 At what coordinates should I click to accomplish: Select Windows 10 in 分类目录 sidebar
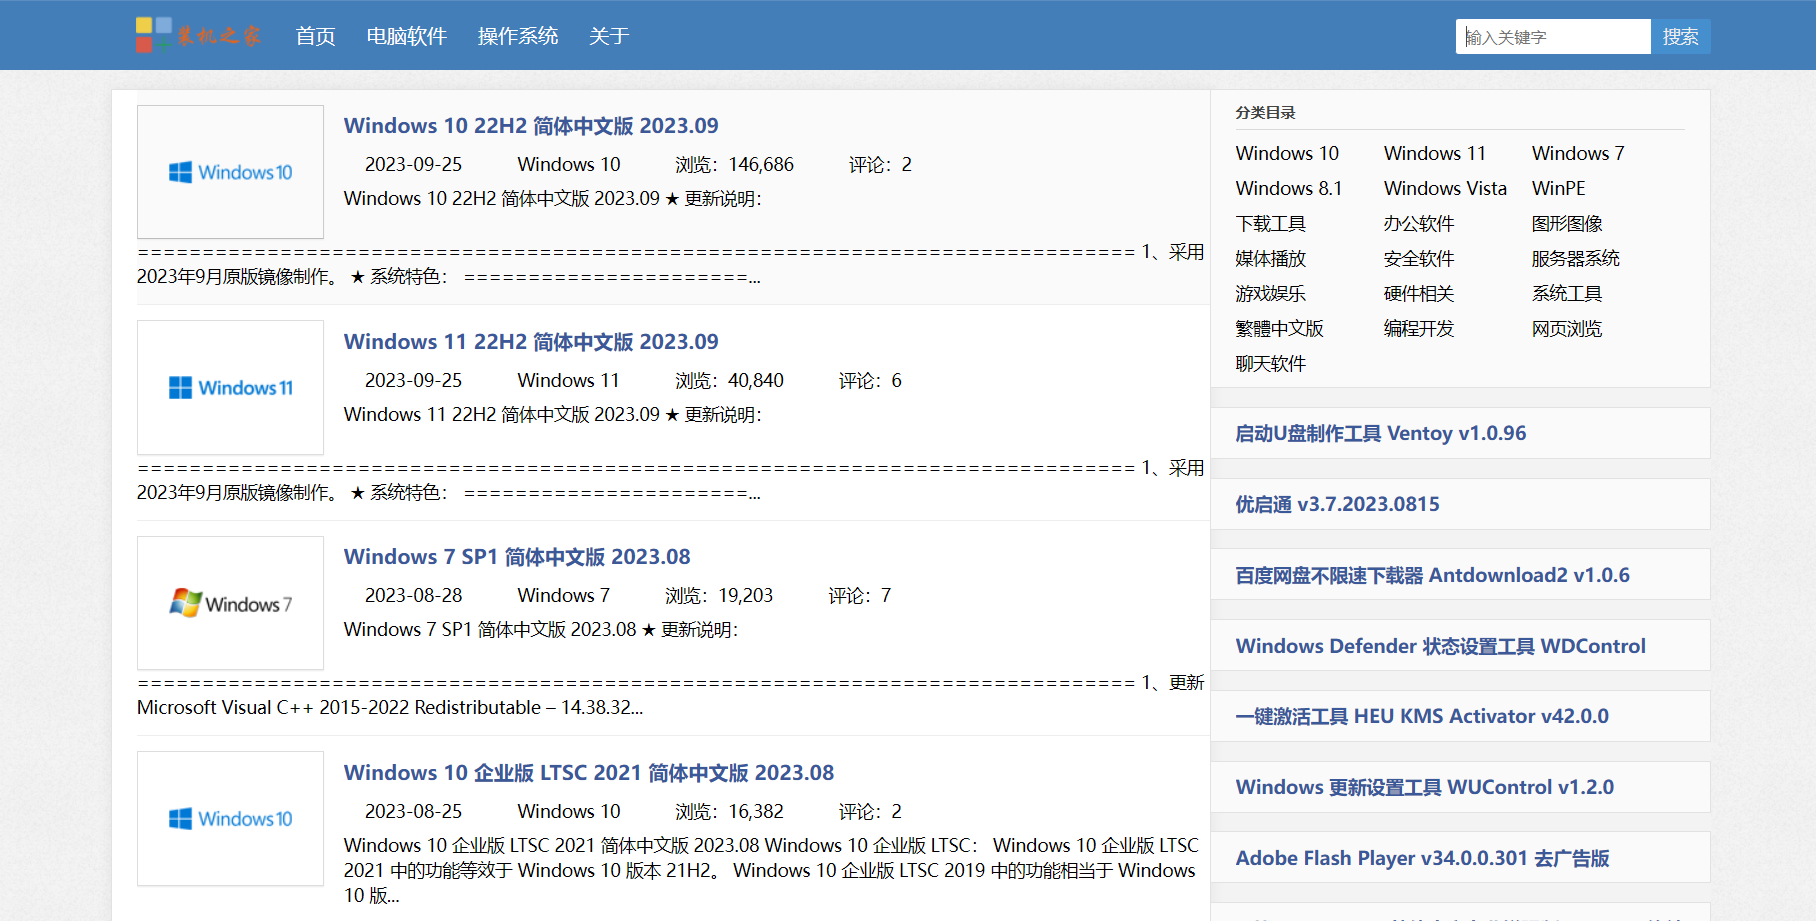click(1287, 153)
